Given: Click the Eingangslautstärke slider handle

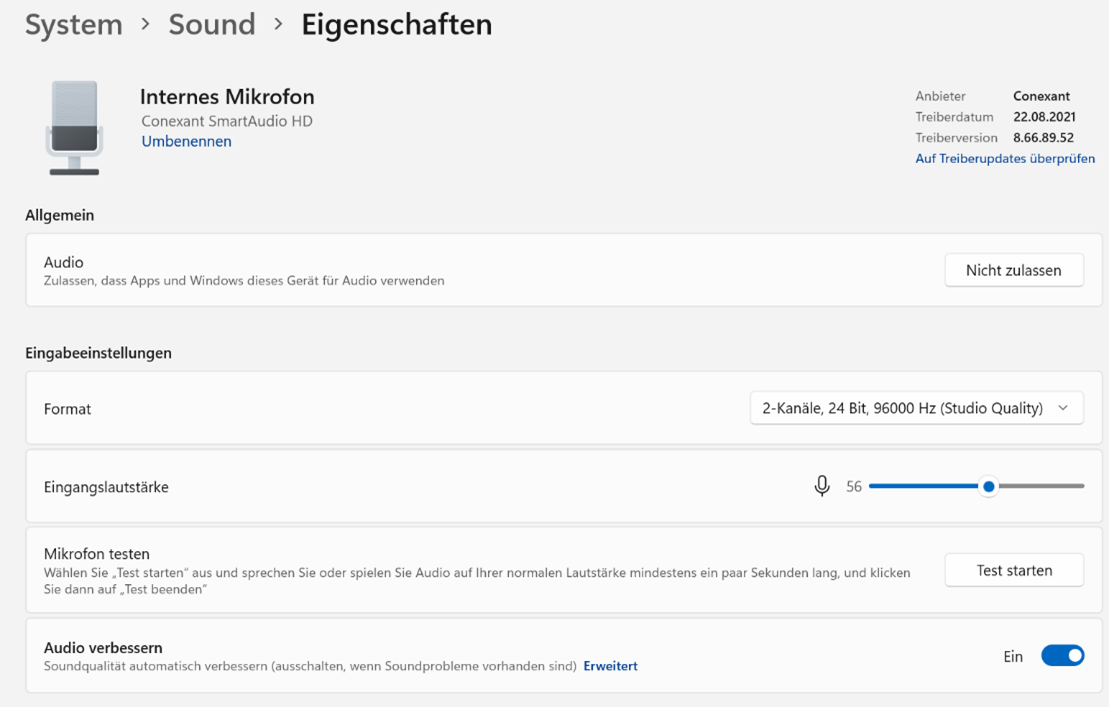Looking at the screenshot, I should click(x=989, y=486).
